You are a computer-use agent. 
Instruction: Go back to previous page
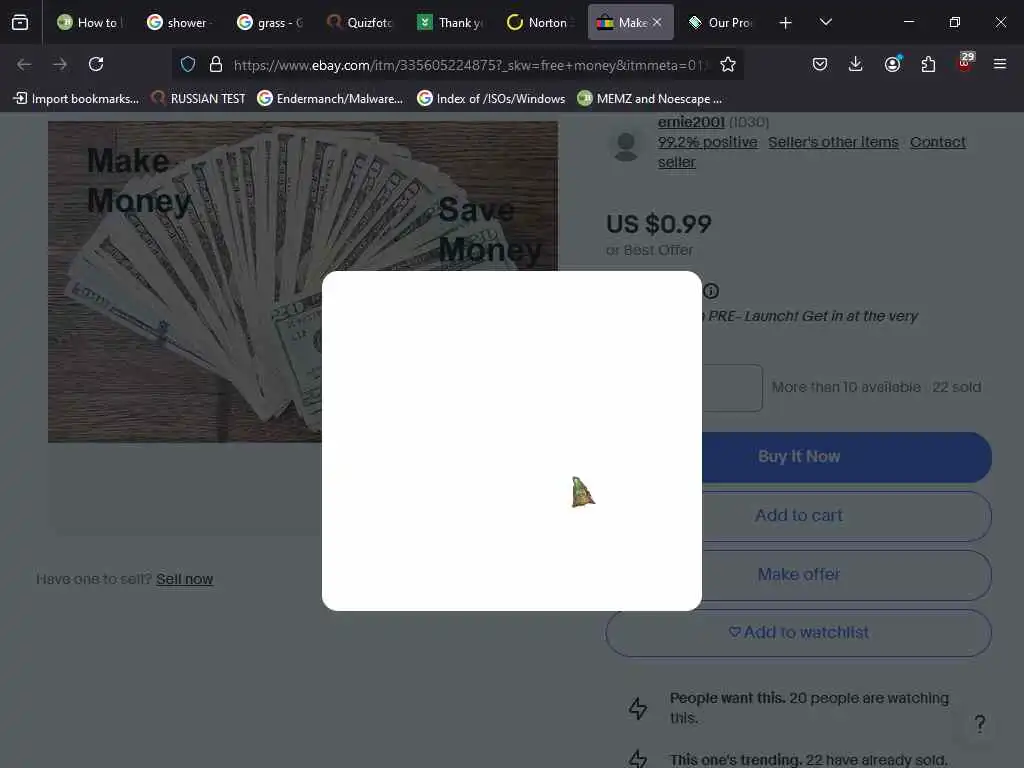(x=24, y=64)
